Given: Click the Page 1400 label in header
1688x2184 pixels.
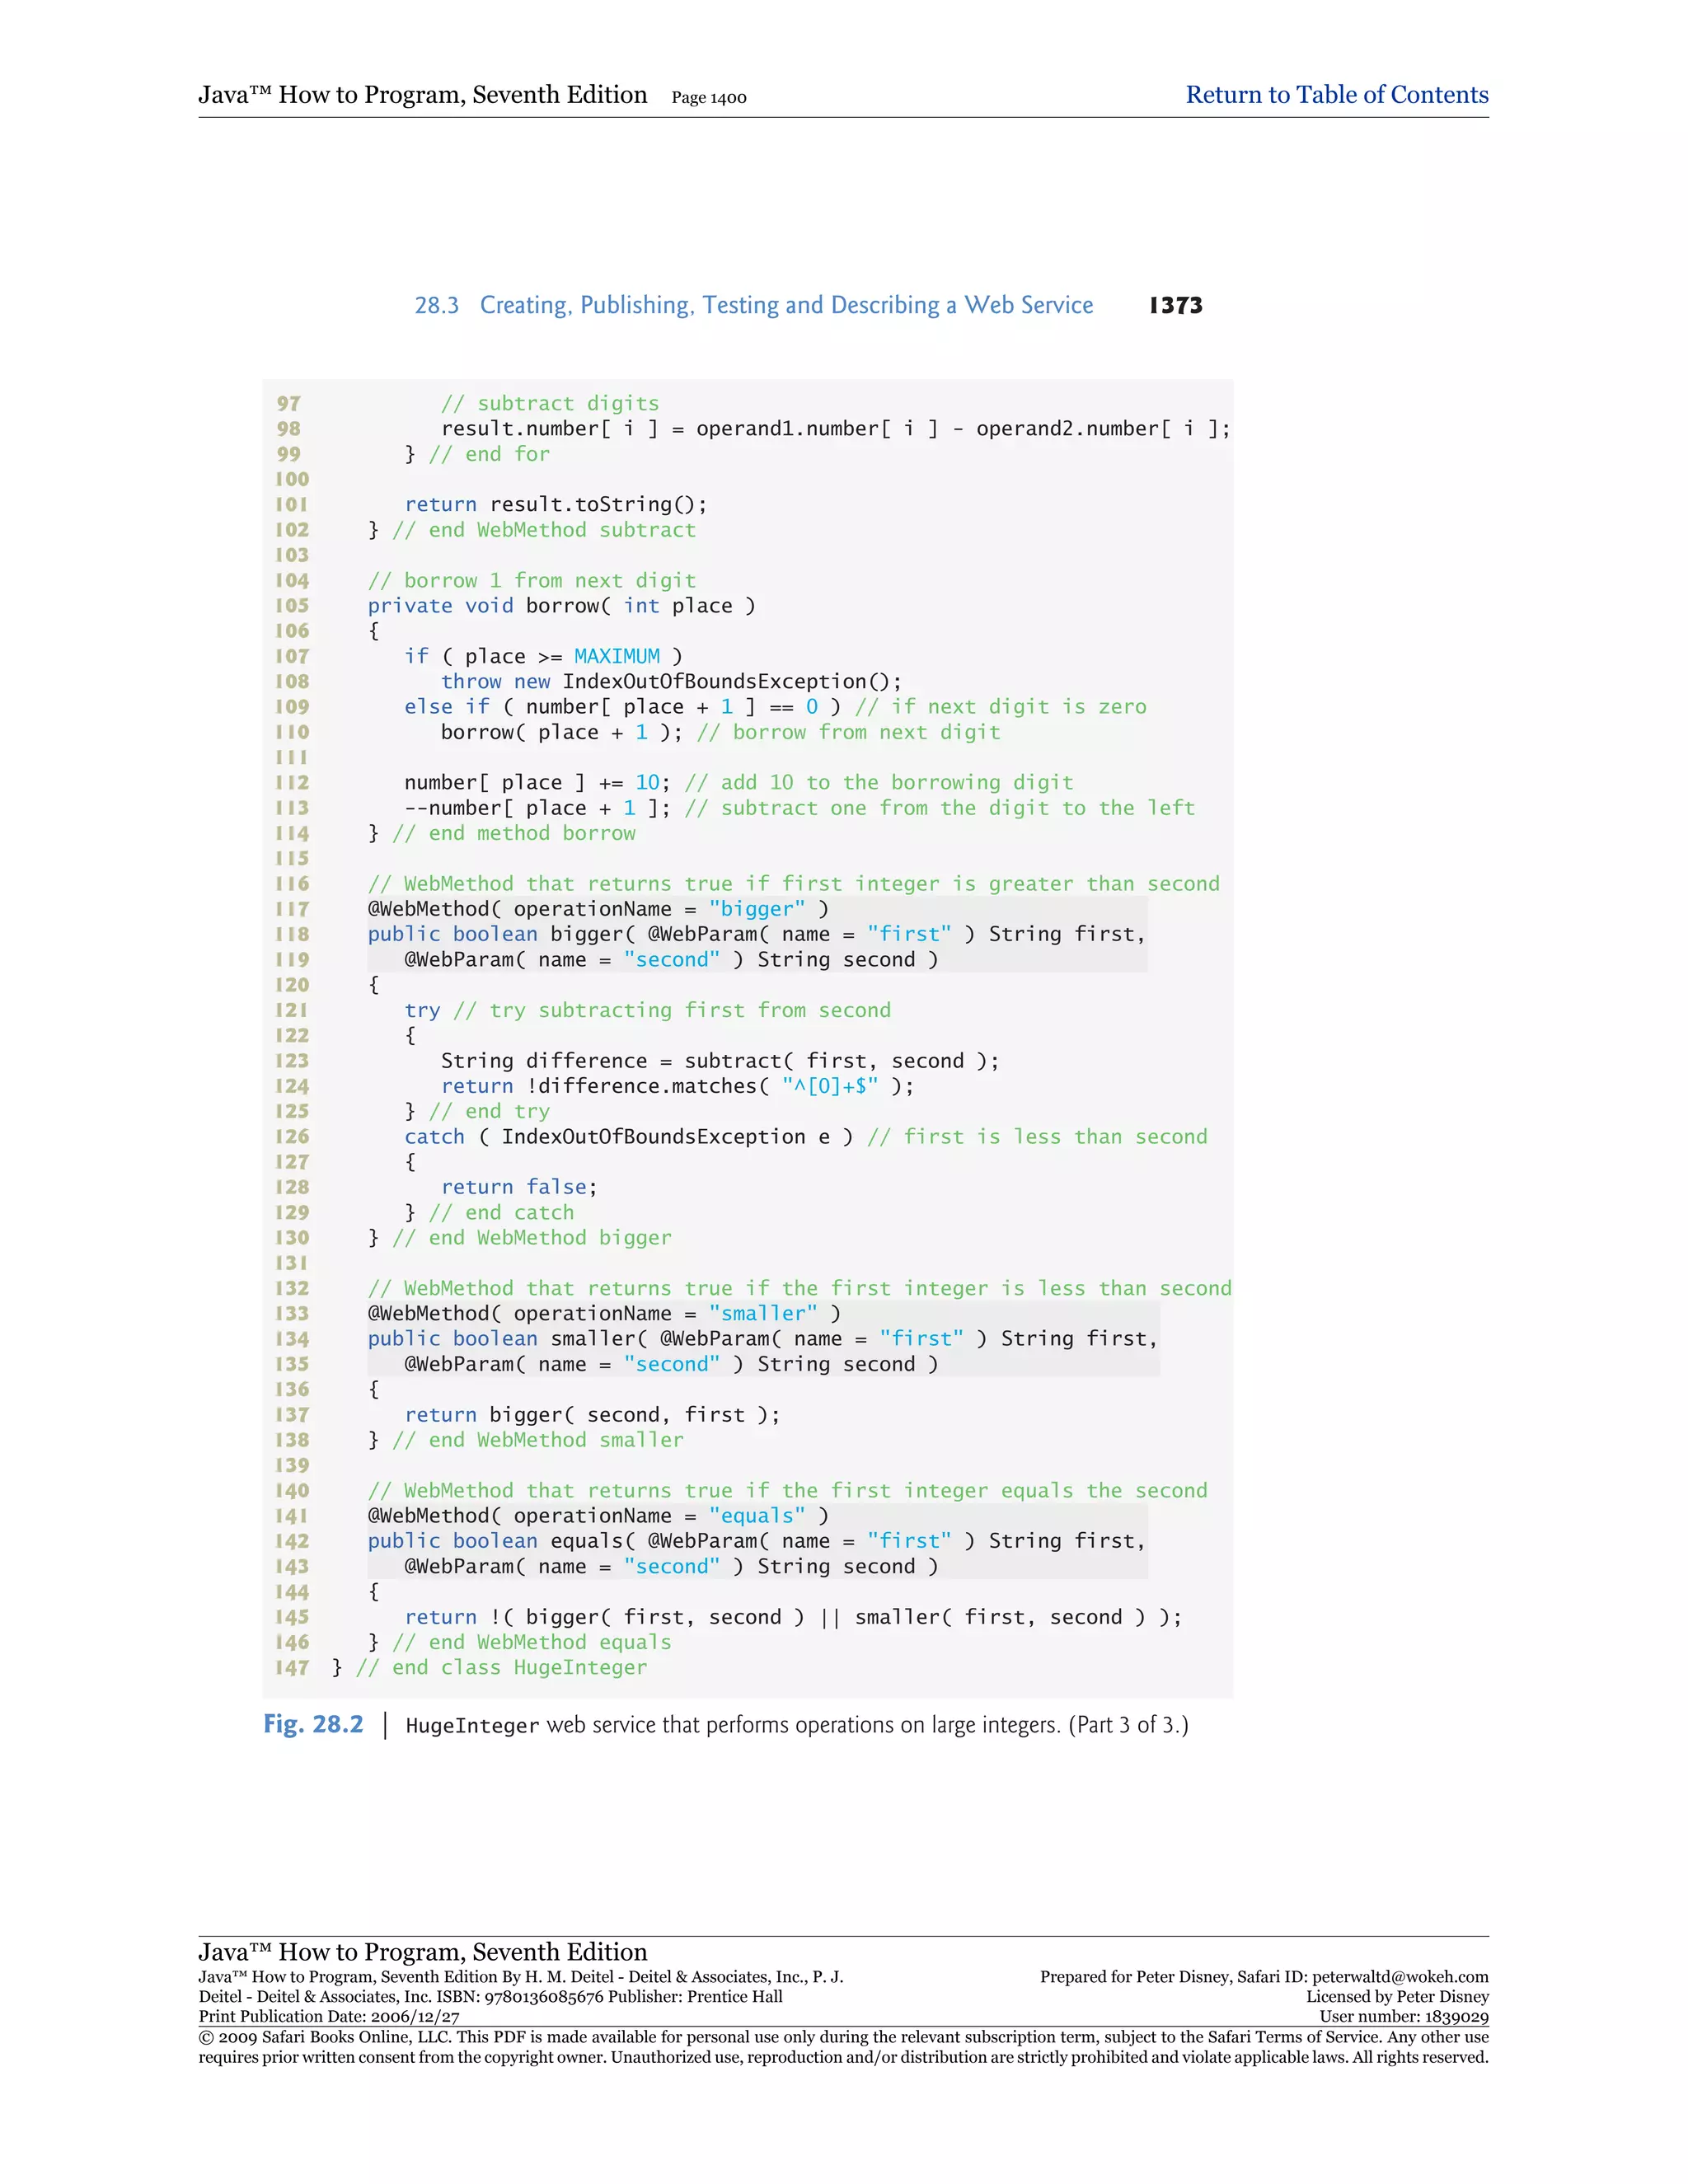Looking at the screenshot, I should coord(708,98).
